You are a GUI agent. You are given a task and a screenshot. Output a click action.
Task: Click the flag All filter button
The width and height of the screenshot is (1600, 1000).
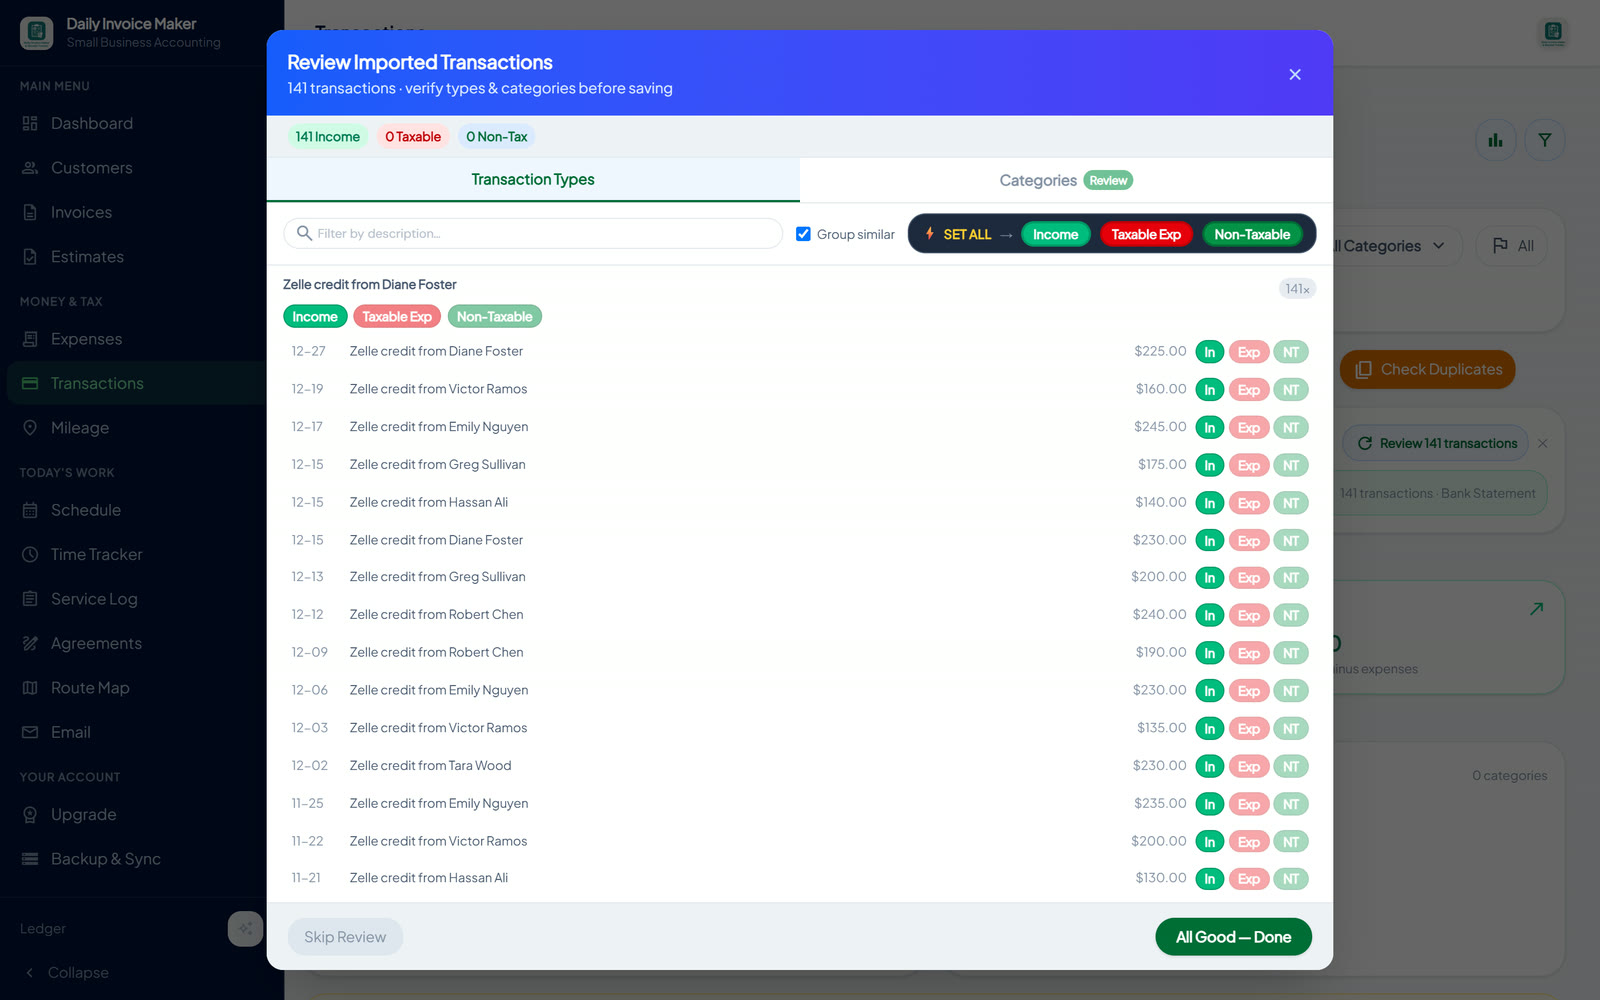point(1512,246)
